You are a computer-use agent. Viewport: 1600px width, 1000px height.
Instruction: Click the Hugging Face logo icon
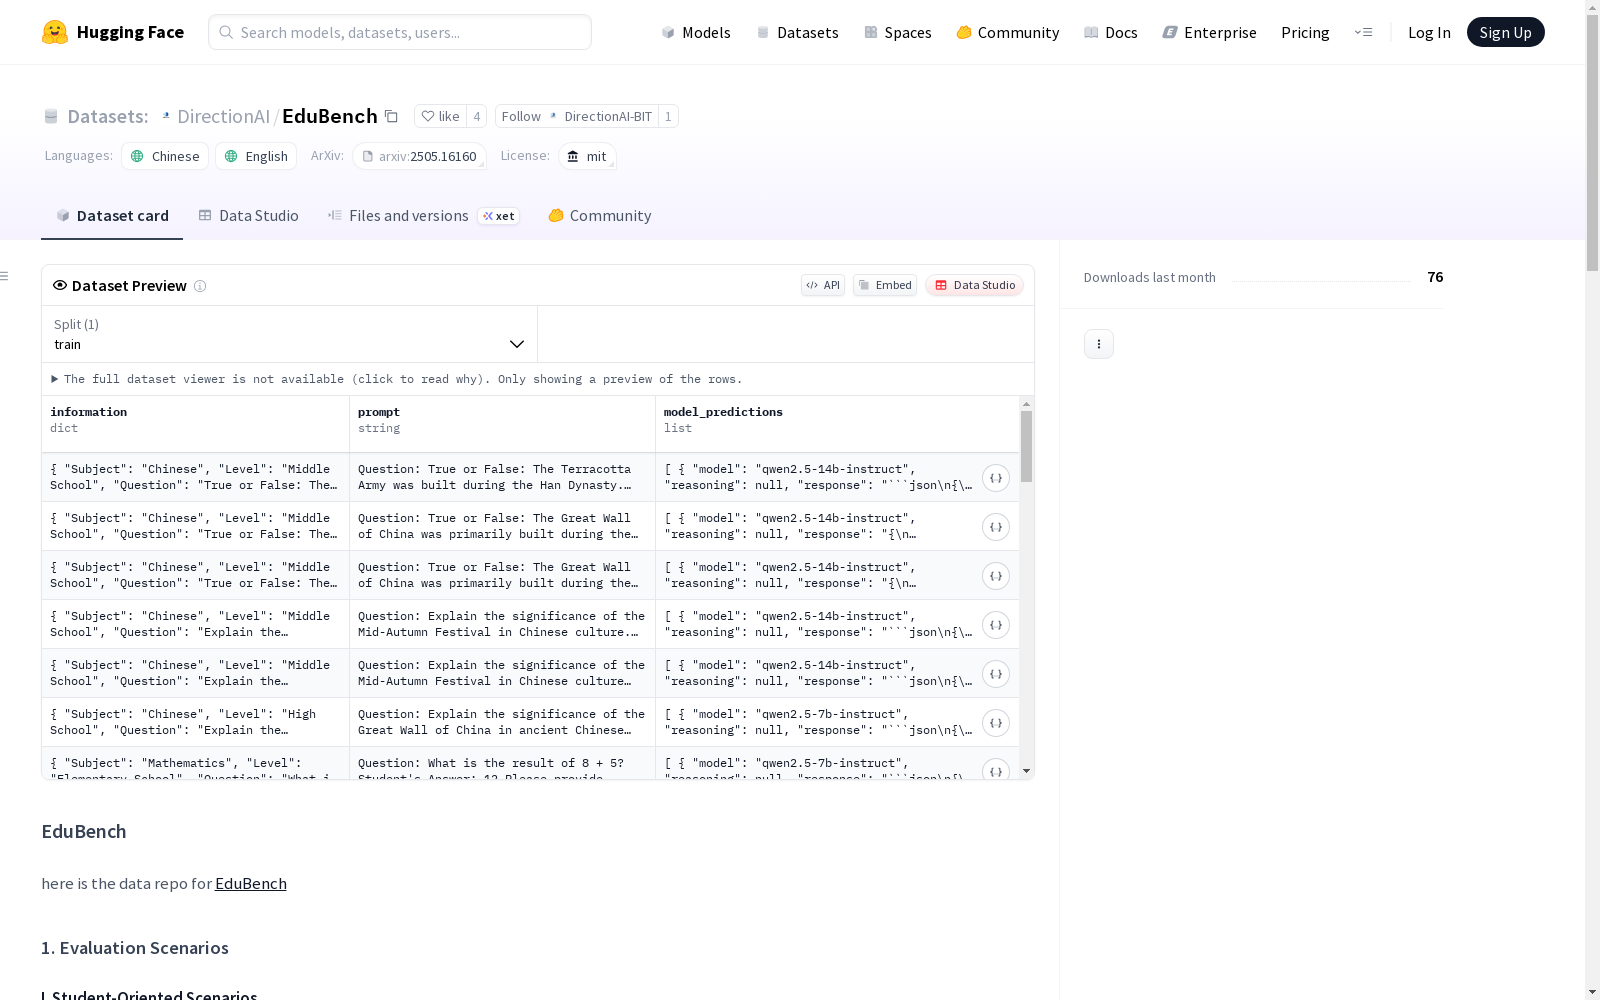click(55, 32)
